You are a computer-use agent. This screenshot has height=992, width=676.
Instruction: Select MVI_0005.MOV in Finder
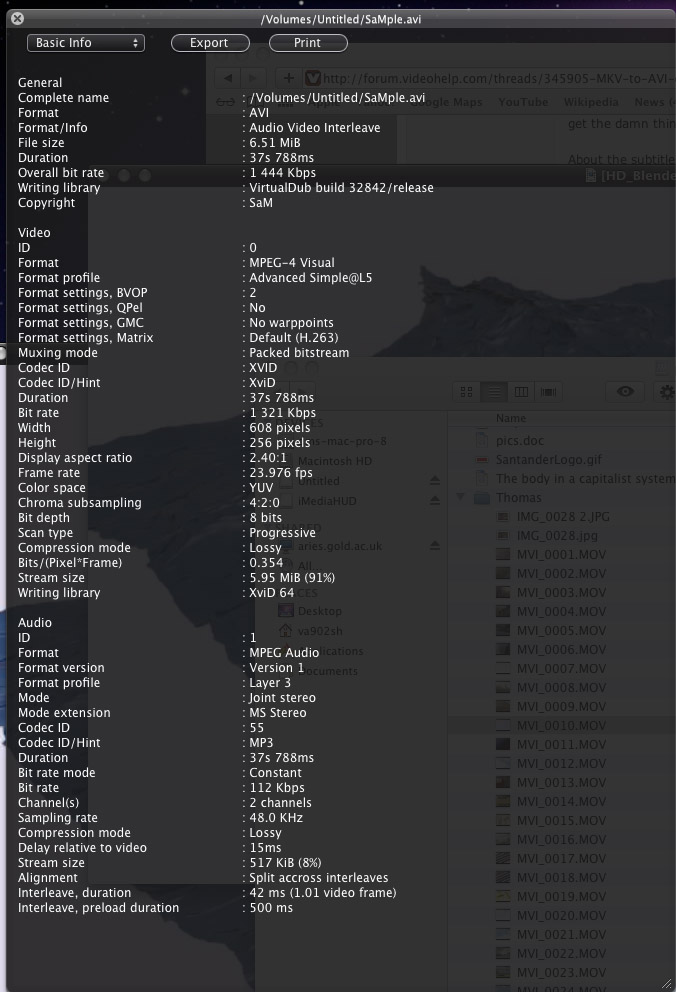point(561,630)
